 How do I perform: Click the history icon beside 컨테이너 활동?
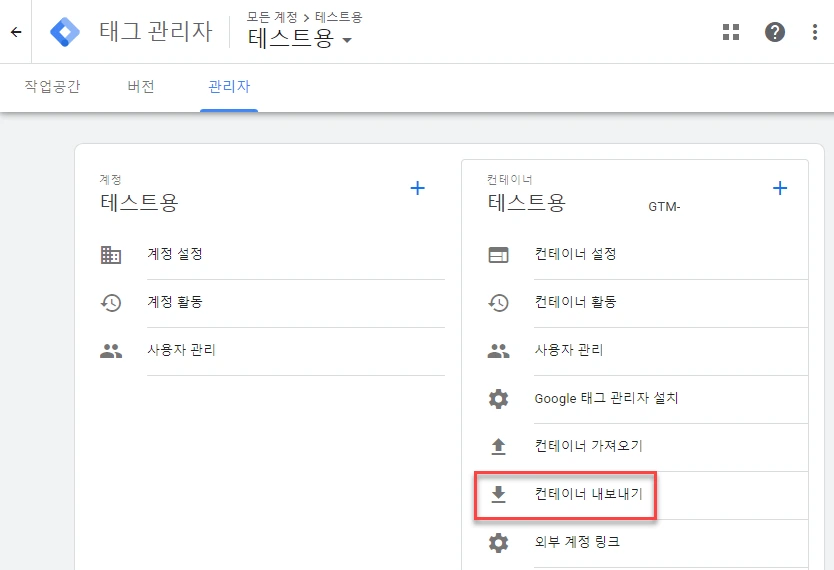(498, 303)
